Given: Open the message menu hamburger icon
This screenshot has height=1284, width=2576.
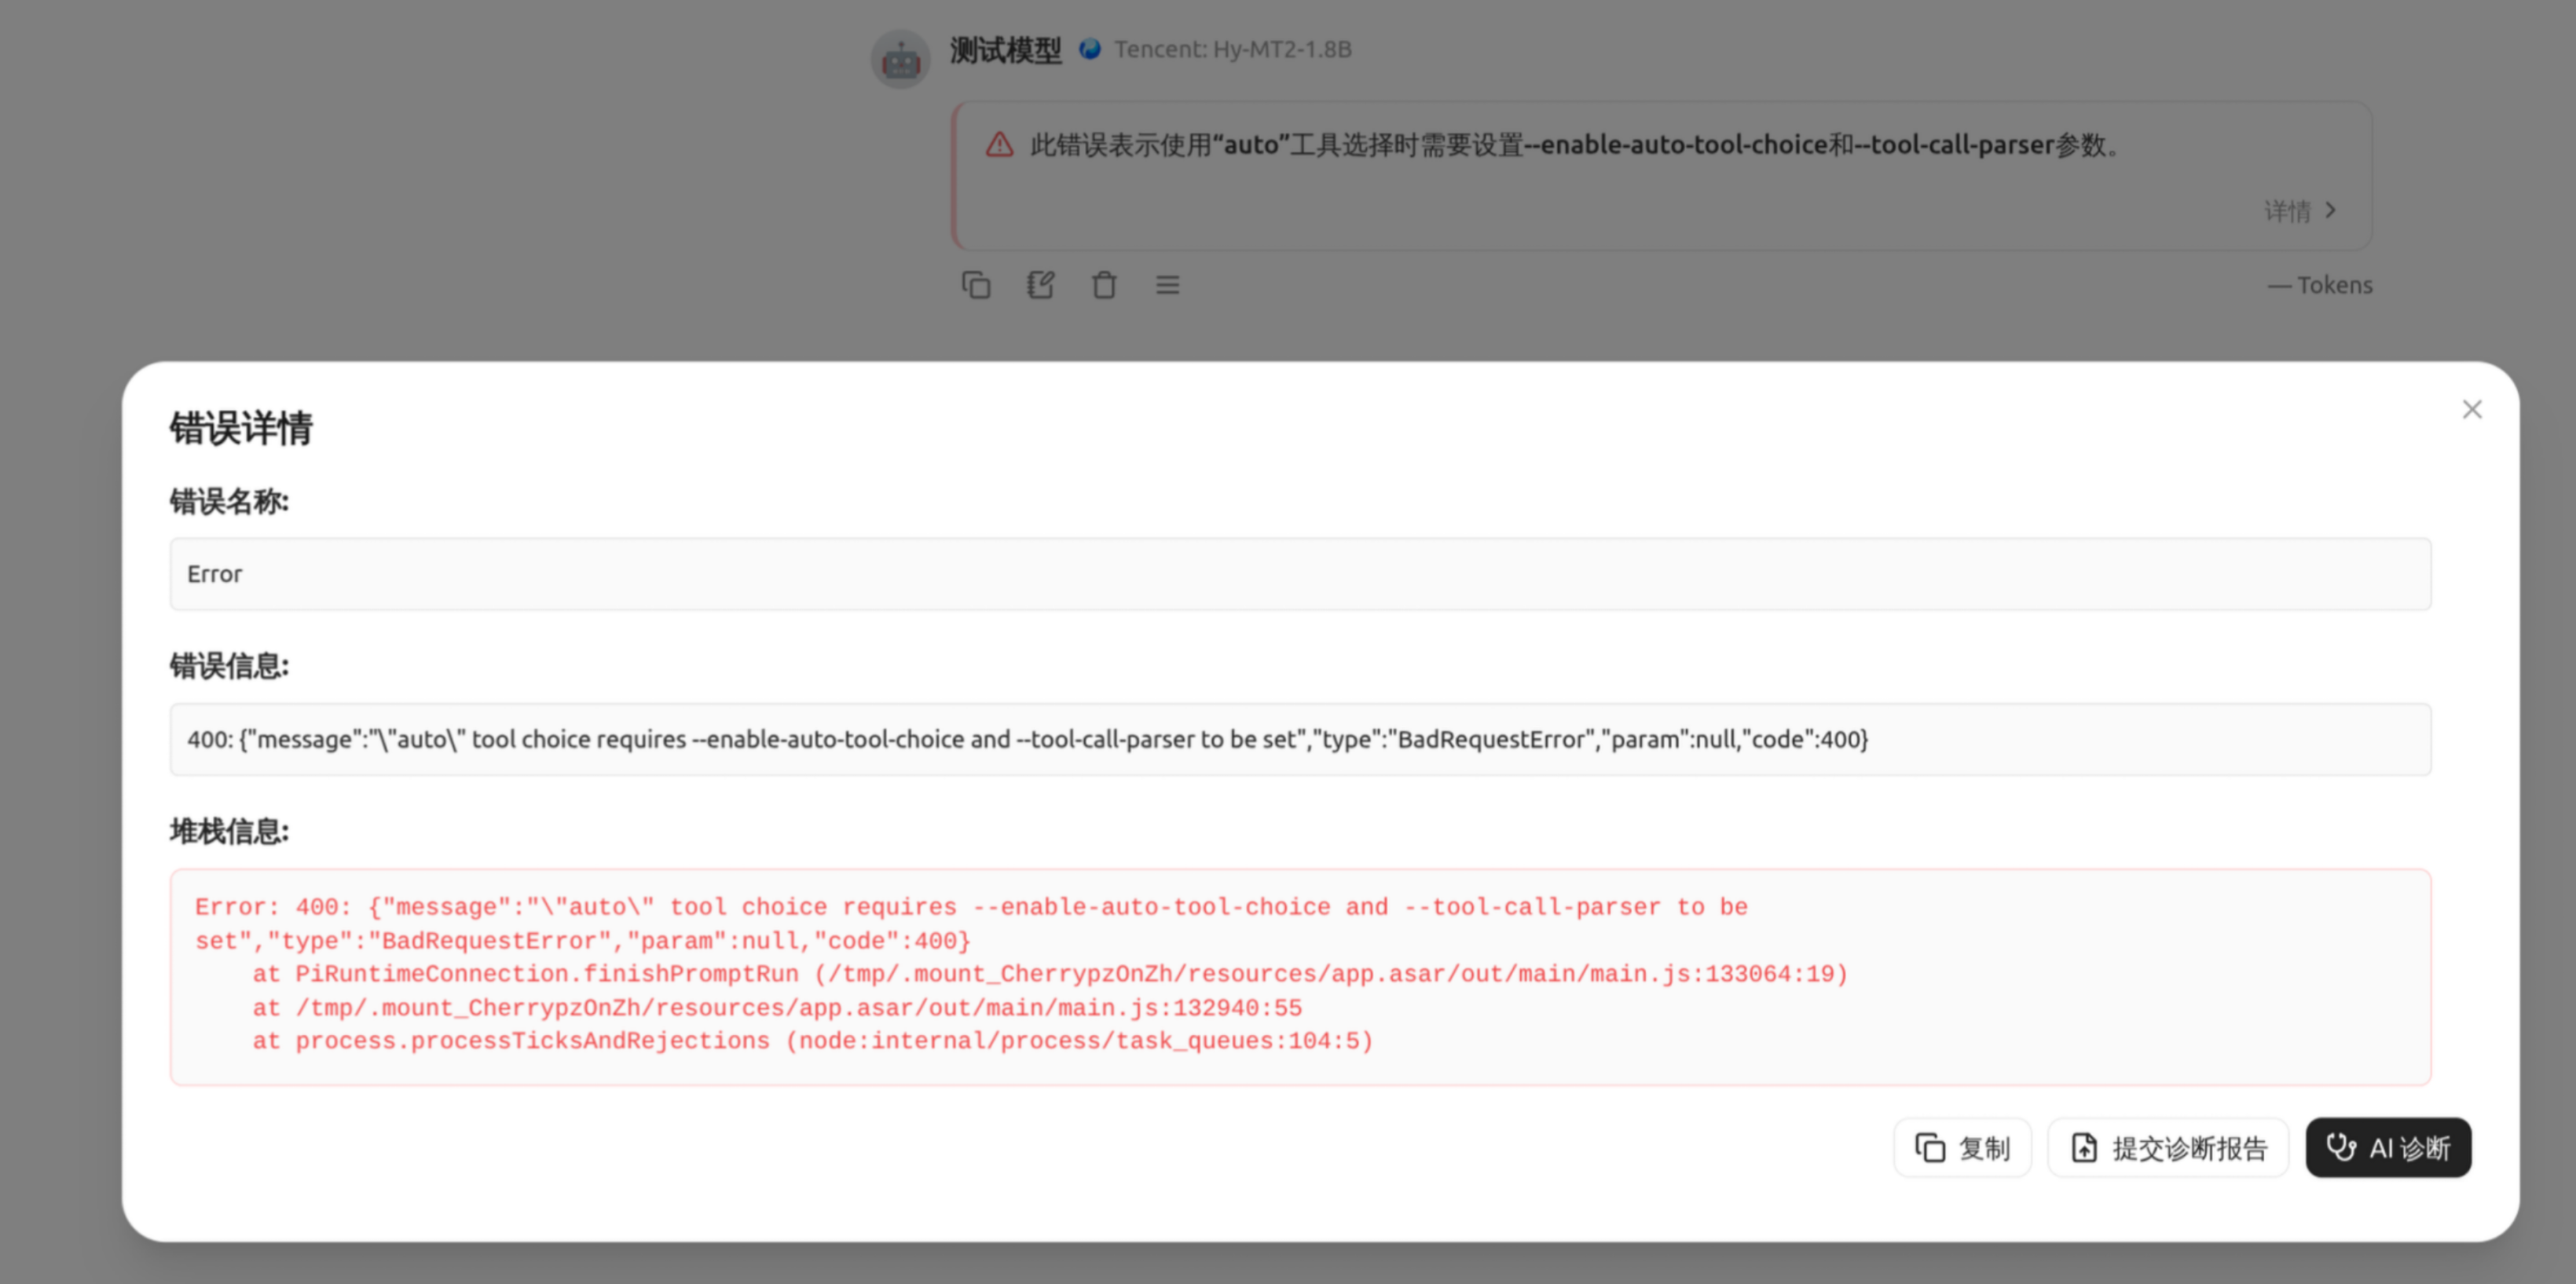Looking at the screenshot, I should [1168, 285].
